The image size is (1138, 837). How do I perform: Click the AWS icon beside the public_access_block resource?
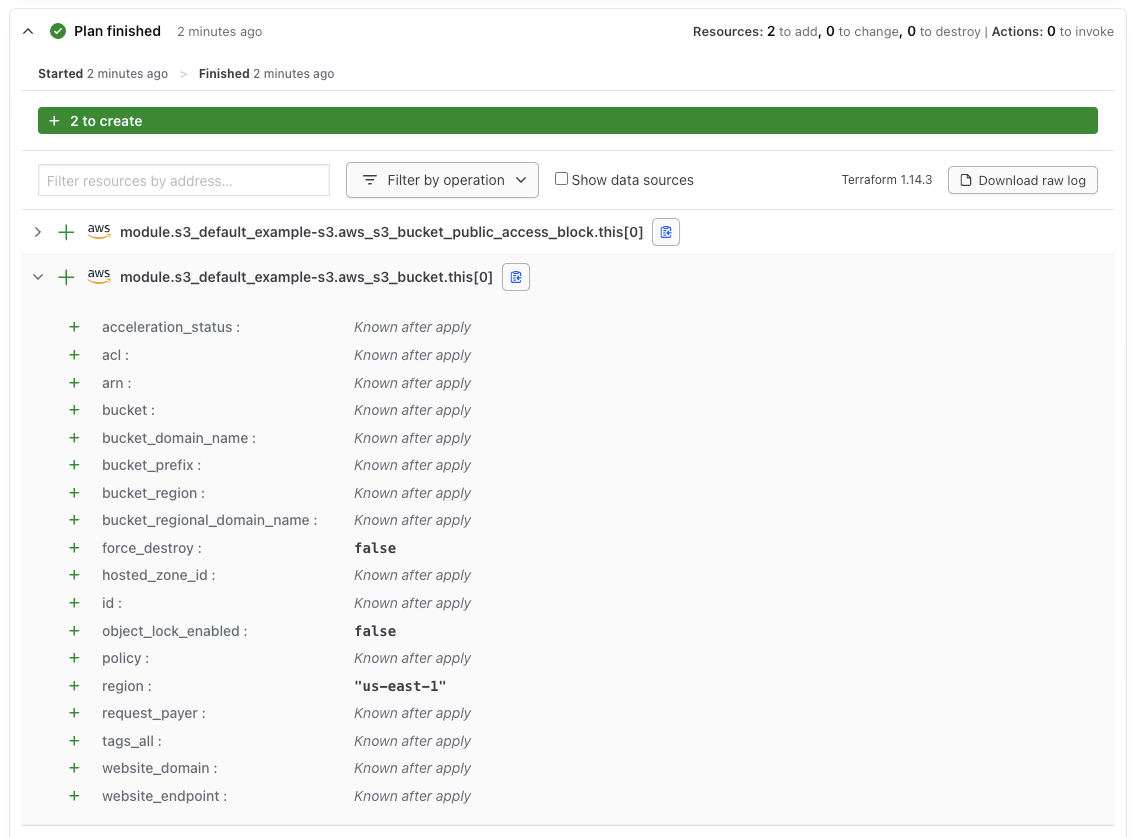click(98, 231)
